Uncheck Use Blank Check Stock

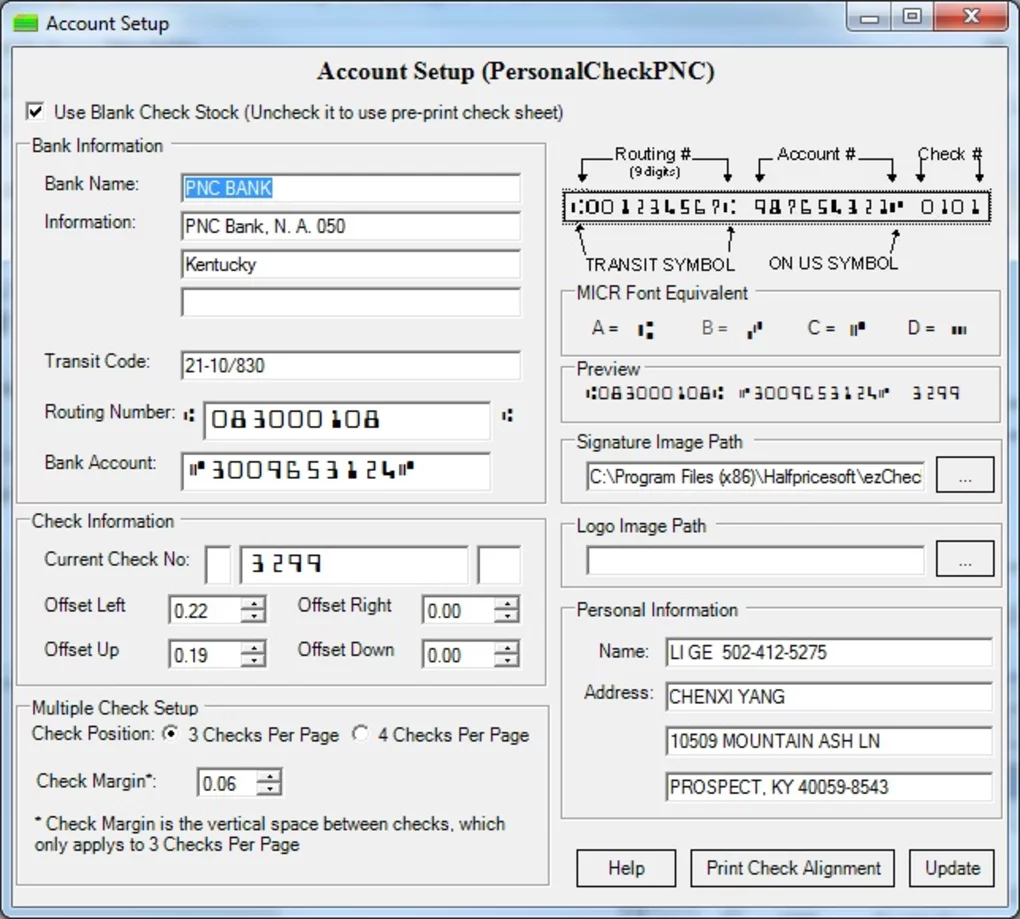tap(35, 112)
